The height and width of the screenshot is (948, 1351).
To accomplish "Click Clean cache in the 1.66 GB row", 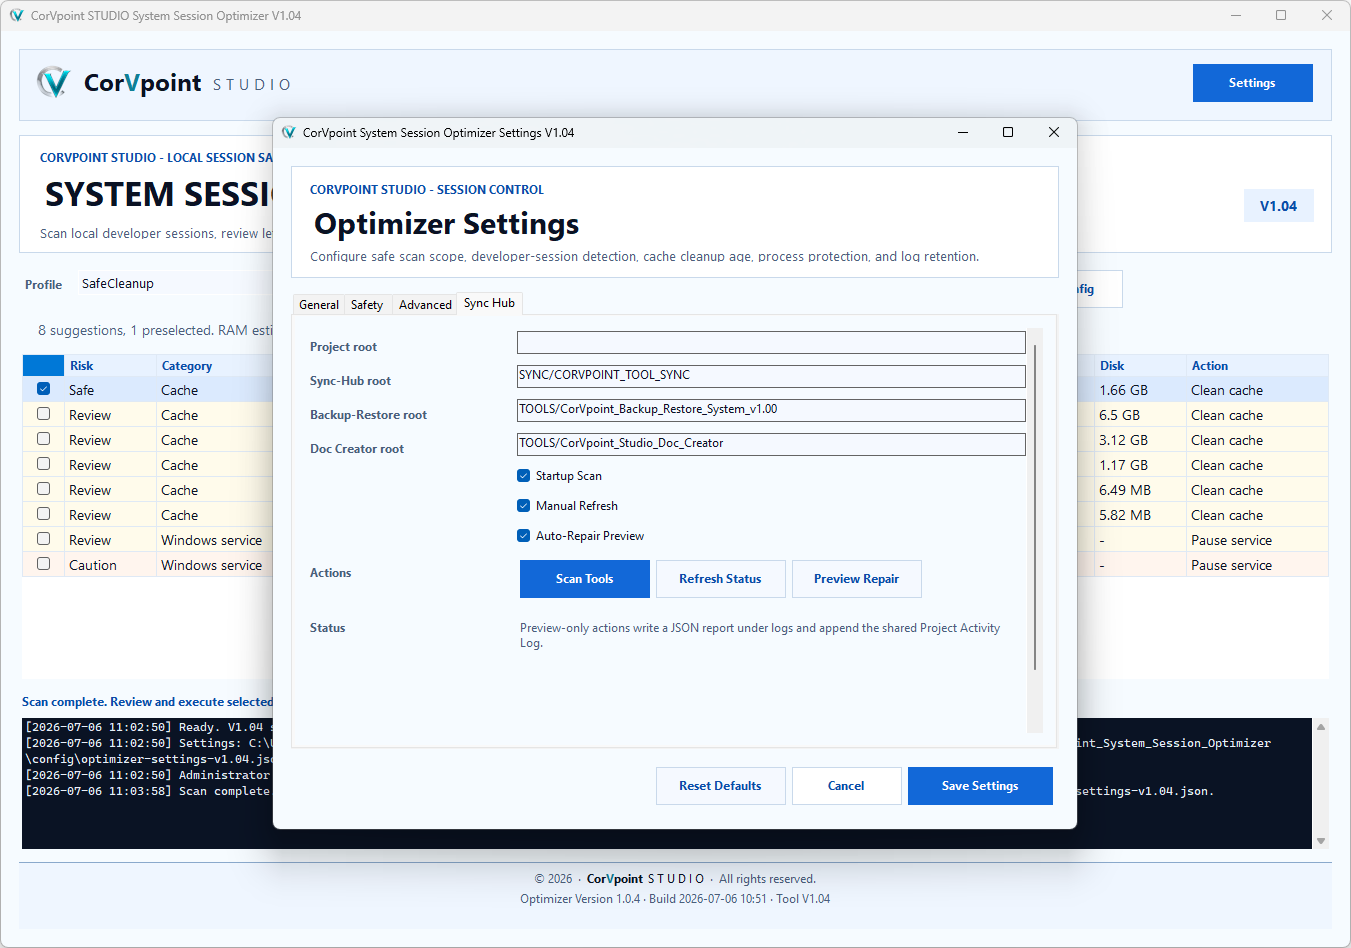I will tap(1227, 390).
